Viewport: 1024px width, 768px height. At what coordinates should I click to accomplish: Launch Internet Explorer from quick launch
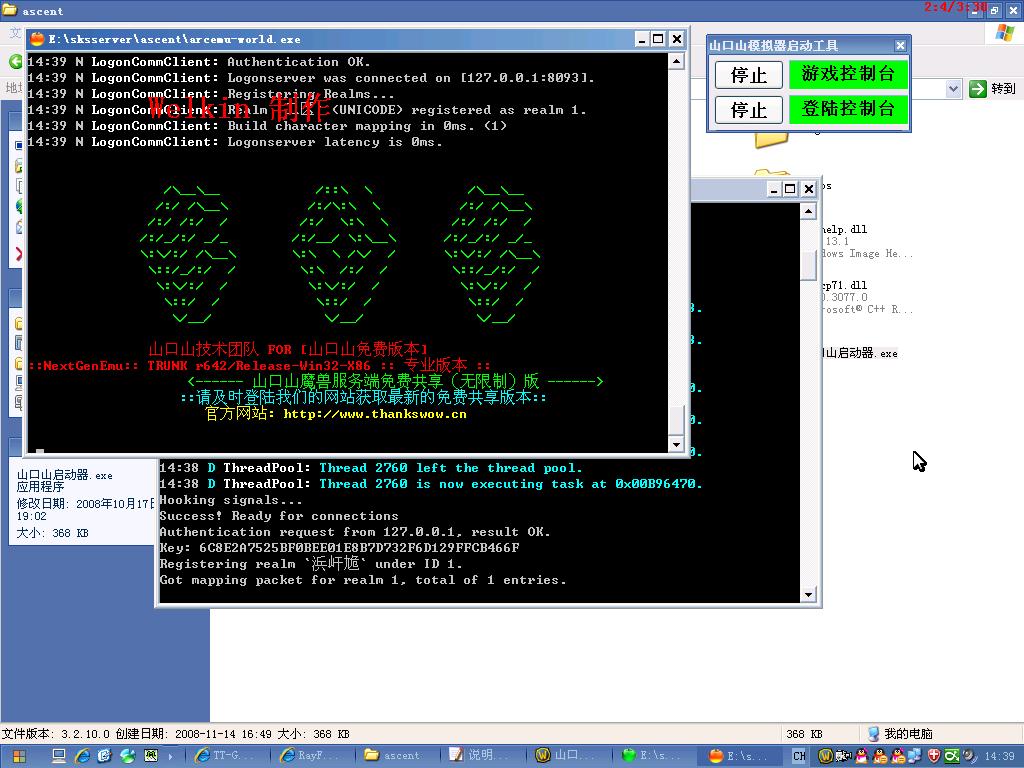coord(82,756)
